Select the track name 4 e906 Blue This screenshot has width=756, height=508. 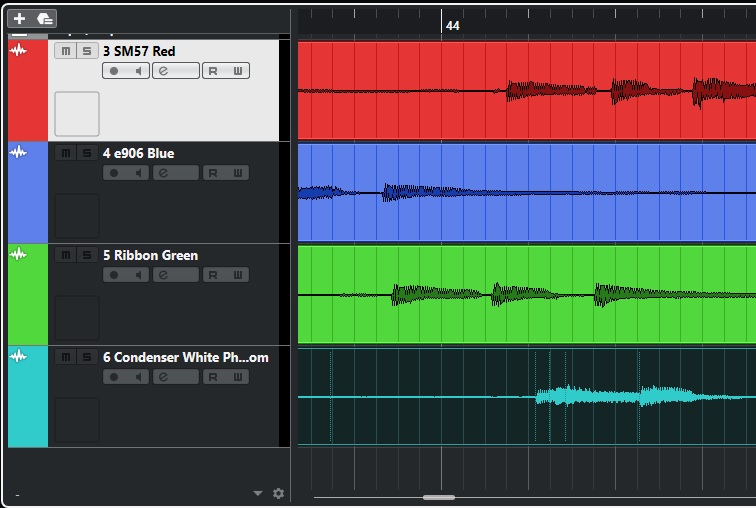[x=138, y=153]
